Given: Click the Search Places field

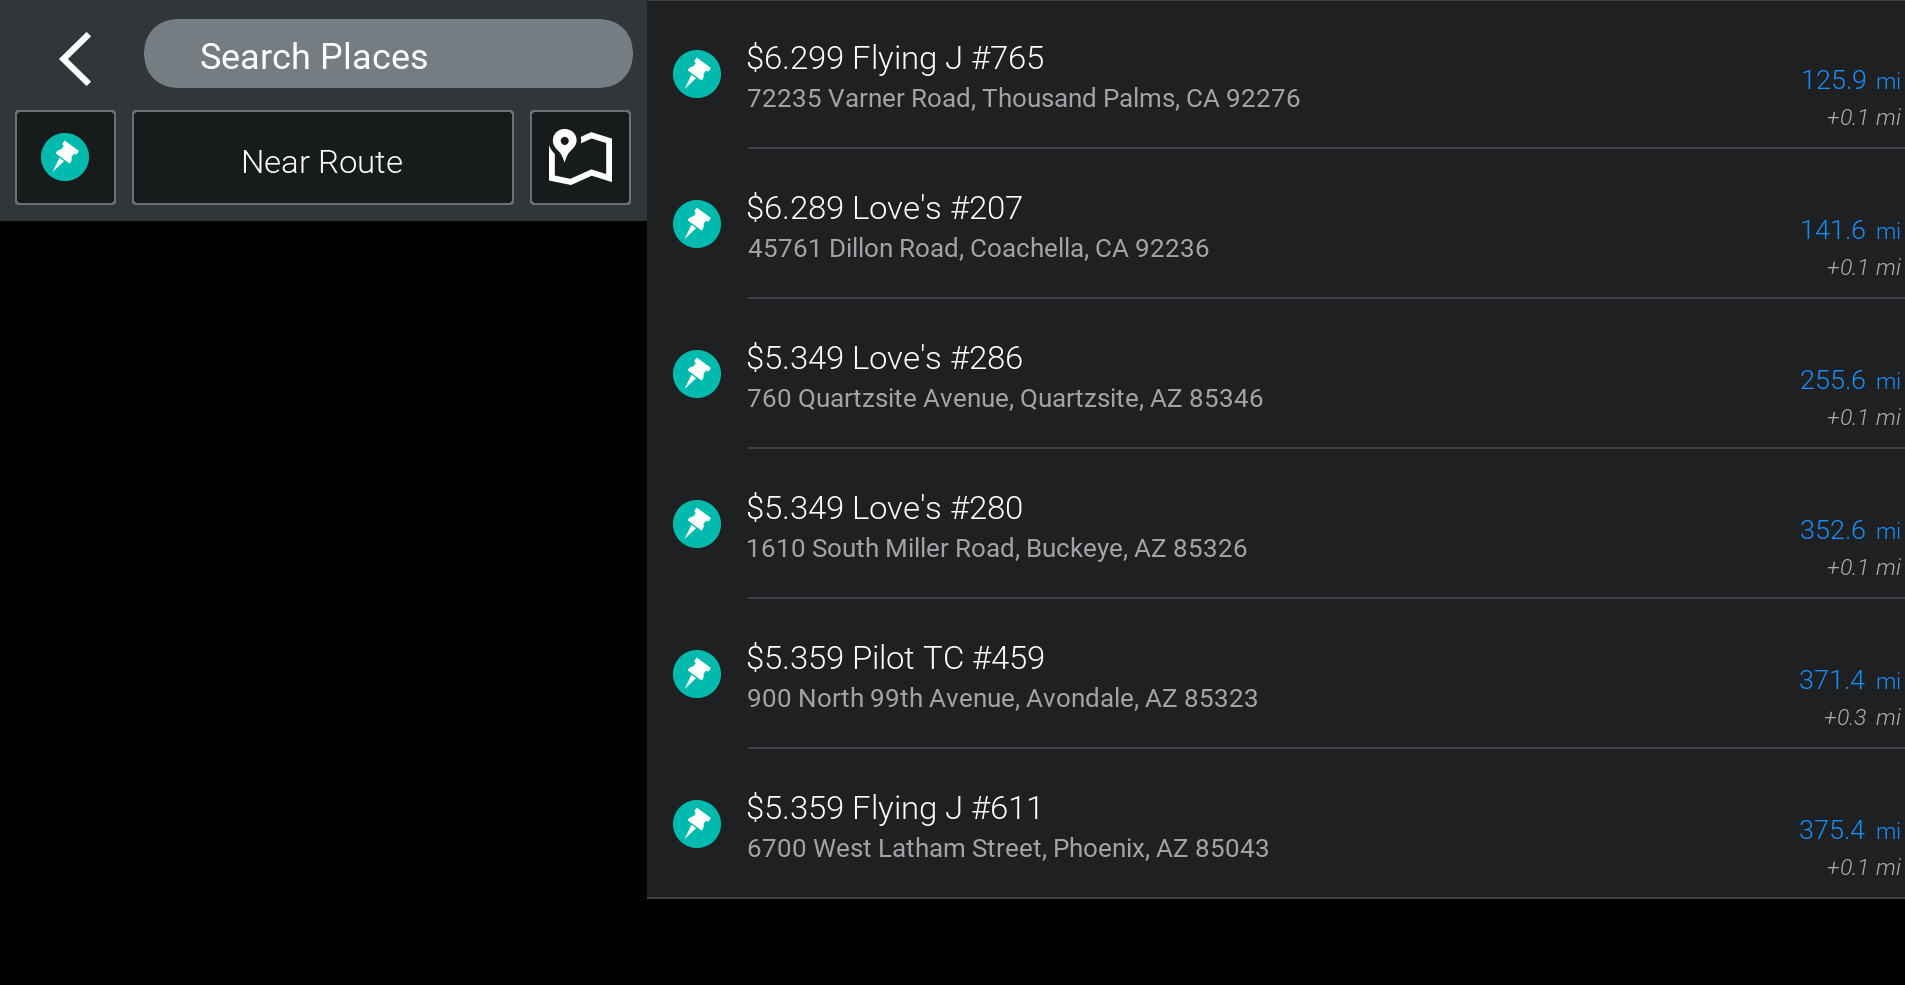Looking at the screenshot, I should 388,55.
